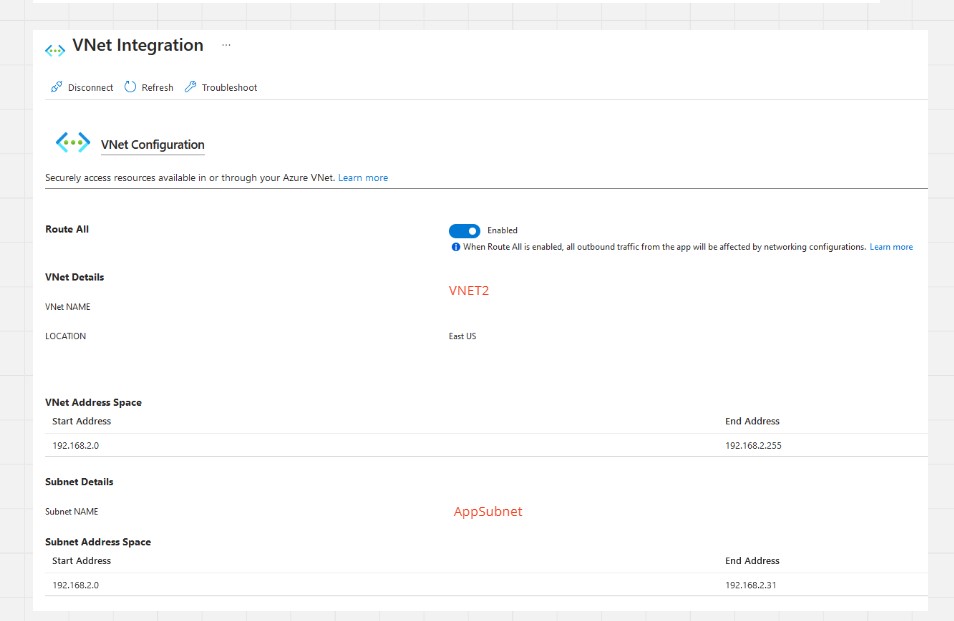The height and width of the screenshot is (621, 954).
Task: Click the Troubleshoot wrench icon
Action: [x=190, y=87]
